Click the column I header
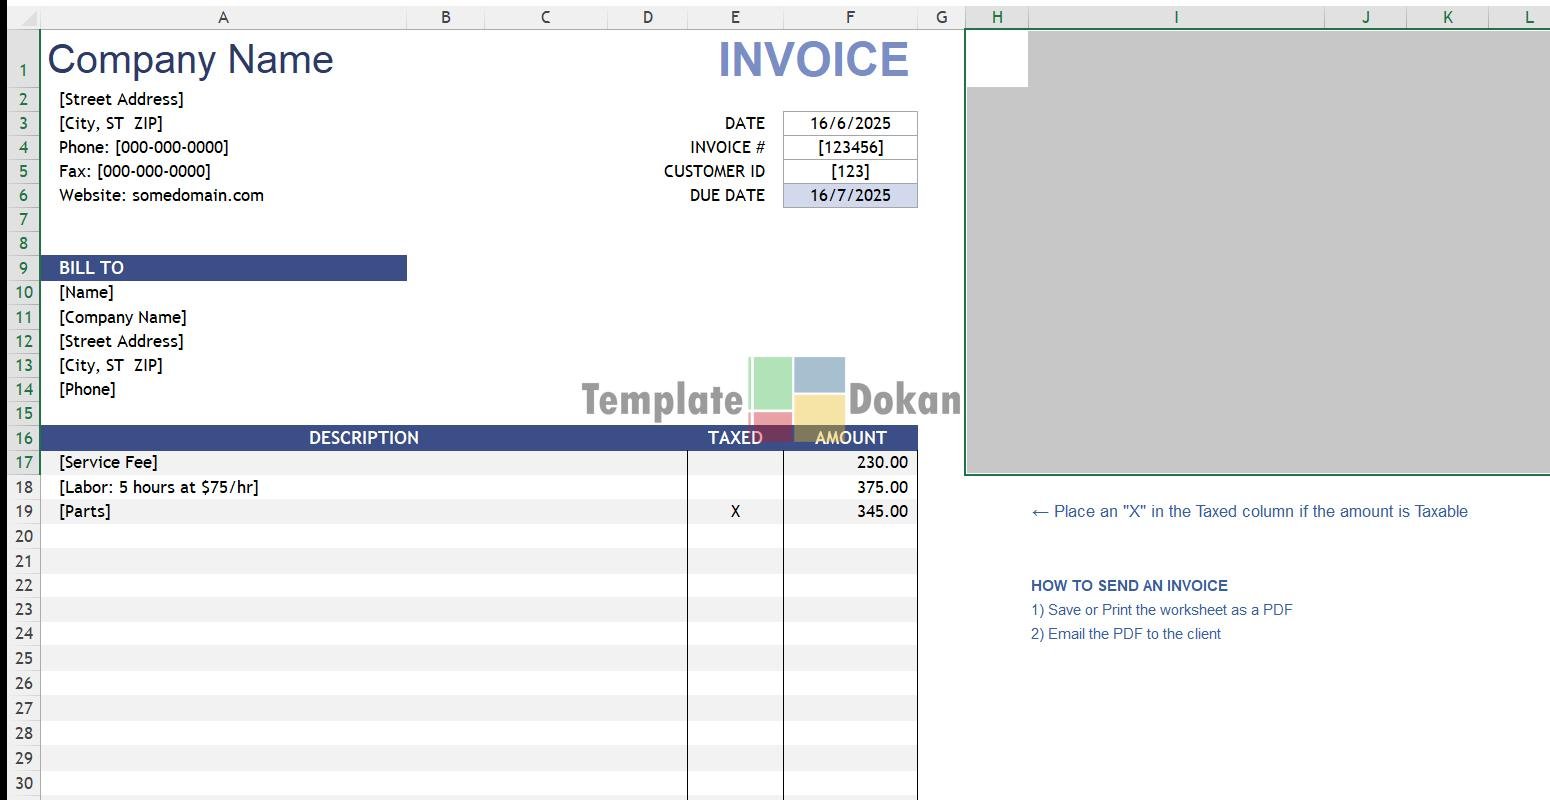 pyautogui.click(x=1176, y=17)
